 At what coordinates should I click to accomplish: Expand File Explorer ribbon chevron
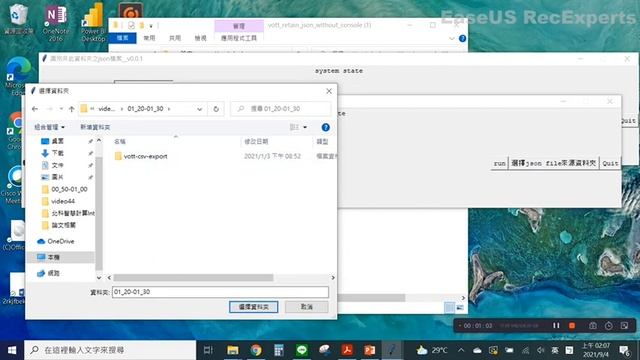pos(451,38)
